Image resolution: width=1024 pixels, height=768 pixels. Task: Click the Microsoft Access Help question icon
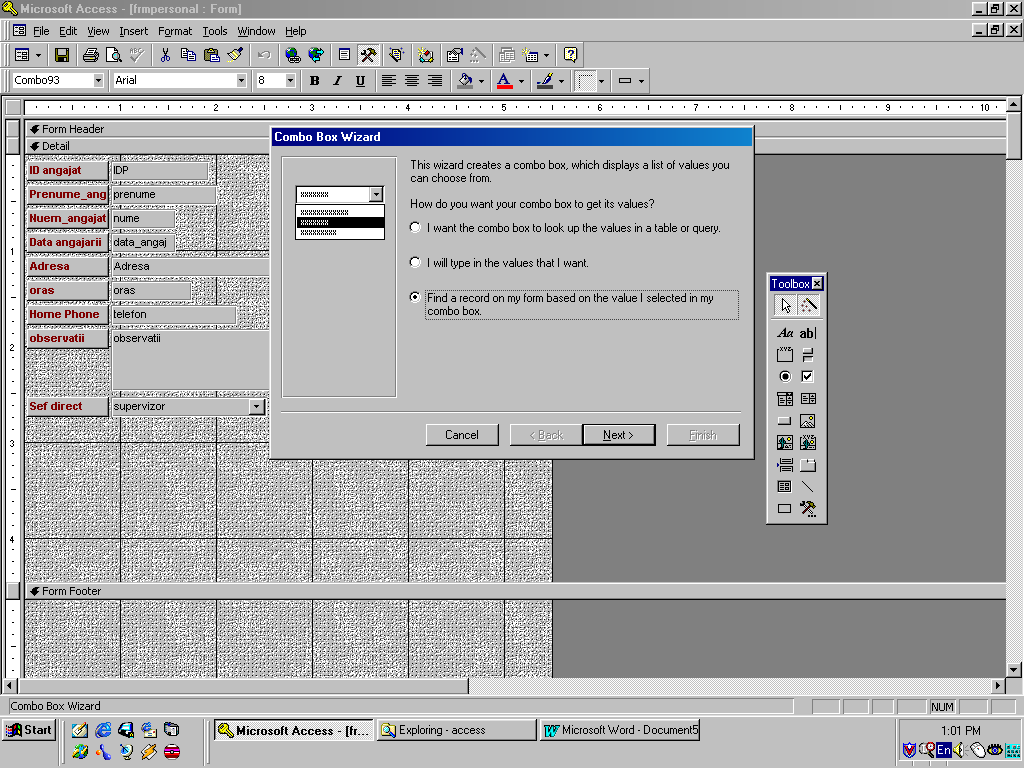coord(570,56)
